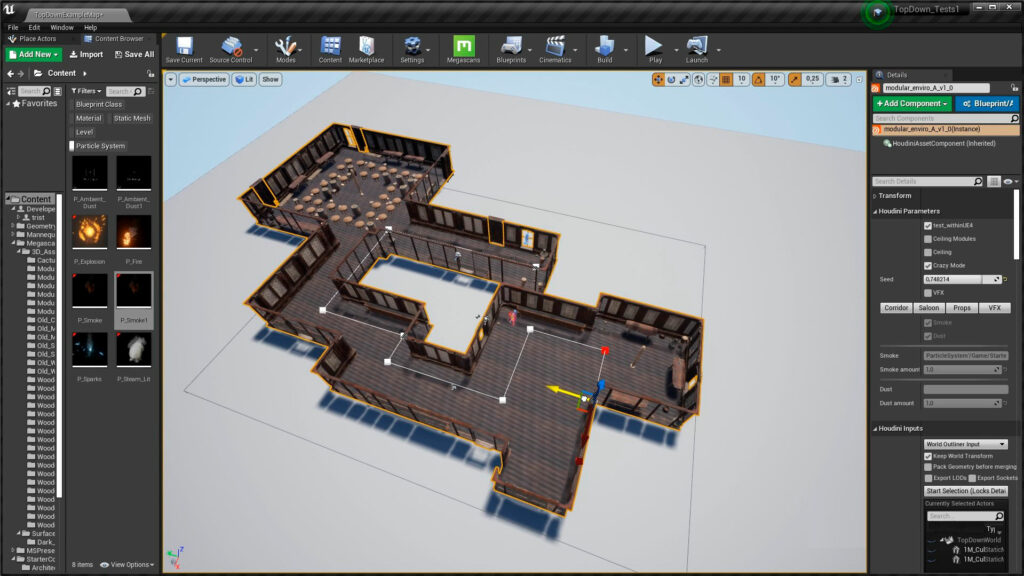Click the Smoke amount slider

point(963,370)
